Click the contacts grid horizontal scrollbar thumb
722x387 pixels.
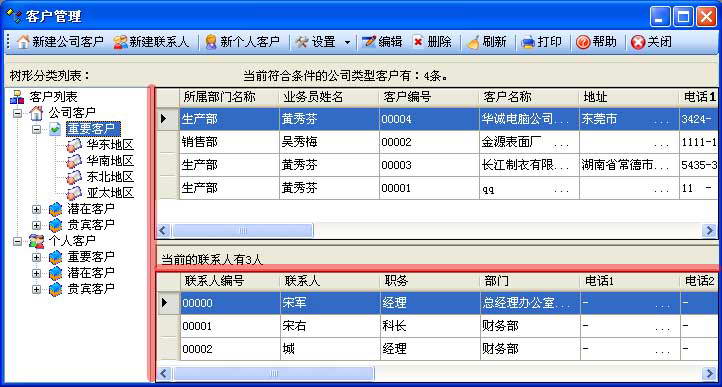274,373
